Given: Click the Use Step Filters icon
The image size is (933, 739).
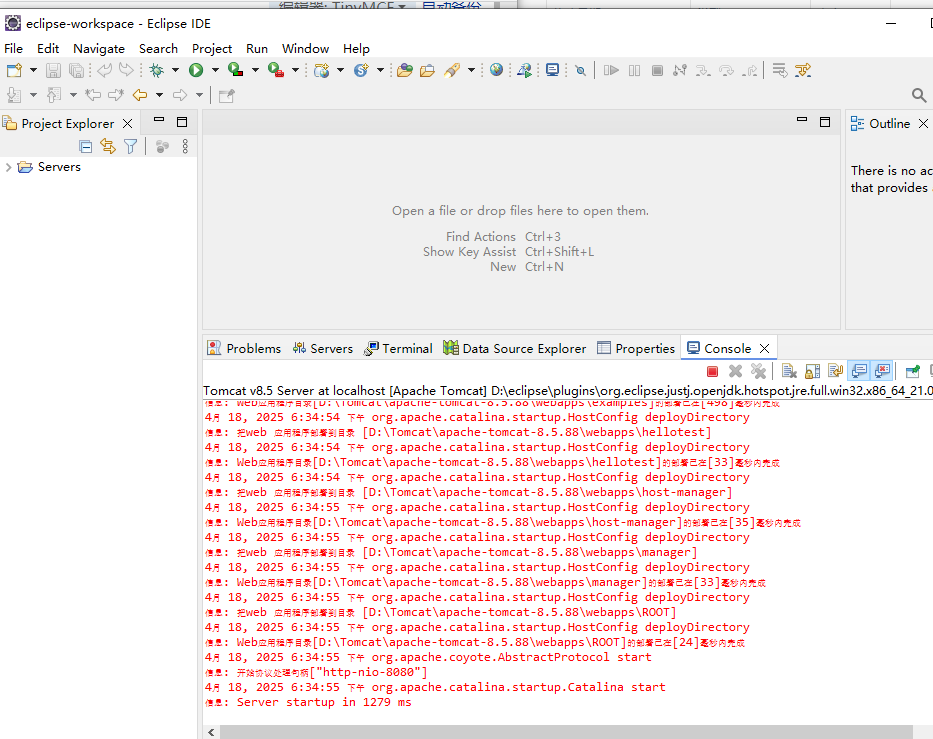Looking at the screenshot, I should [x=803, y=70].
